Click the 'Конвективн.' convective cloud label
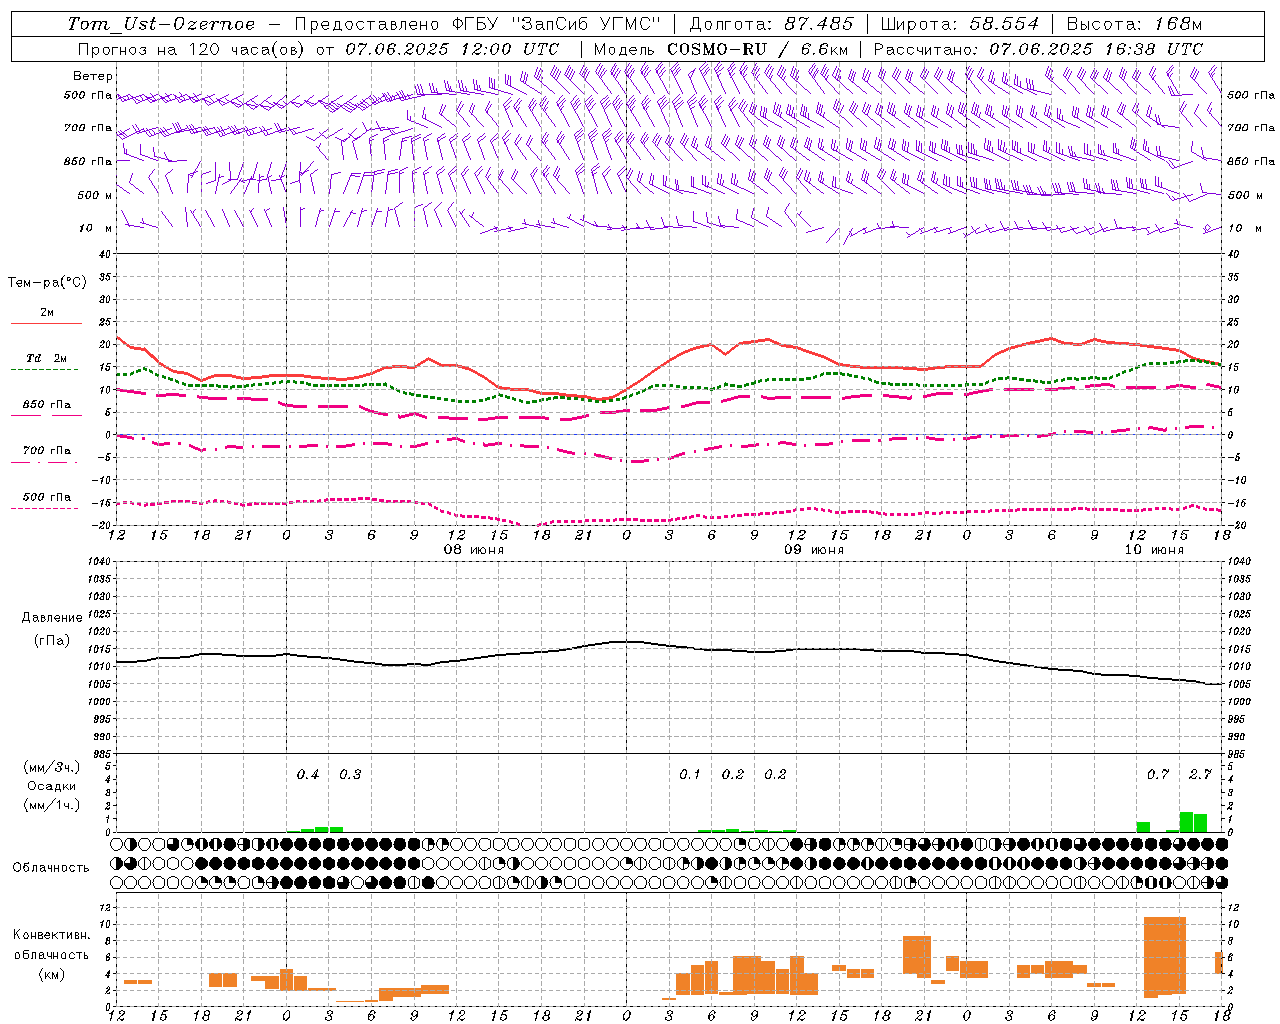This screenshot has height=1024, width=1280. coord(52,935)
